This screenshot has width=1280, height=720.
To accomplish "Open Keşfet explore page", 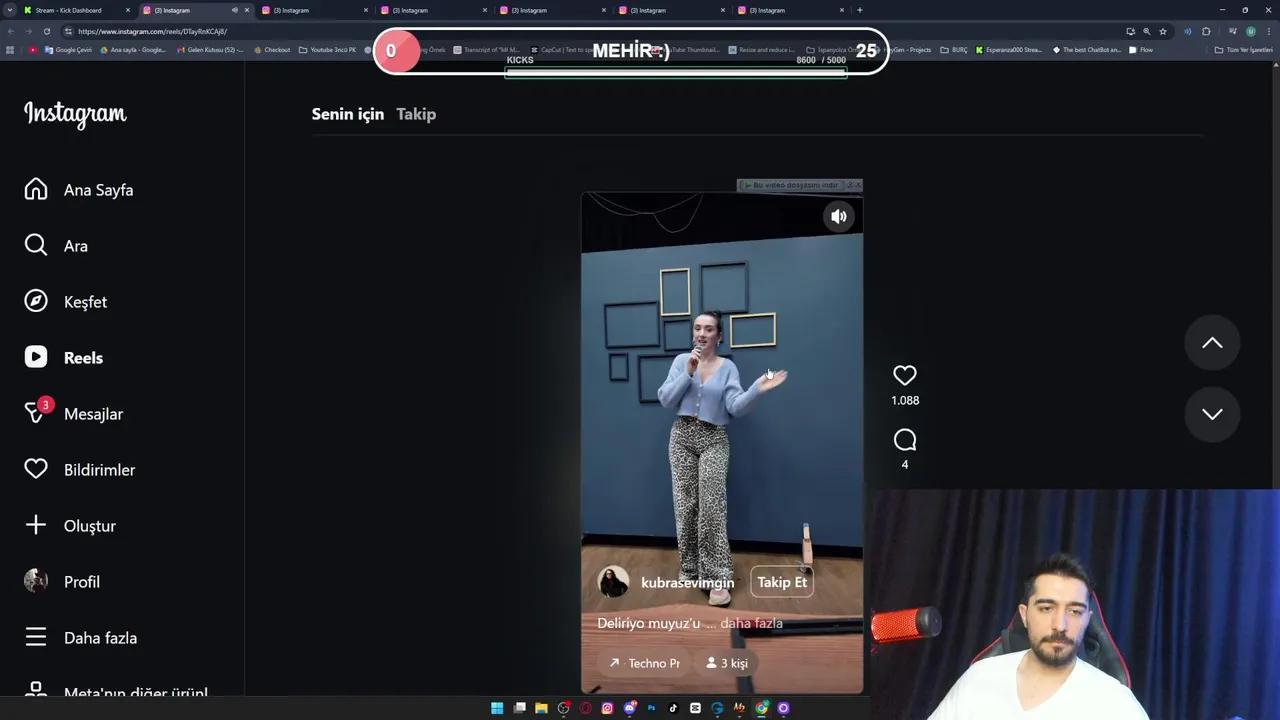I will pyautogui.click(x=66, y=302).
